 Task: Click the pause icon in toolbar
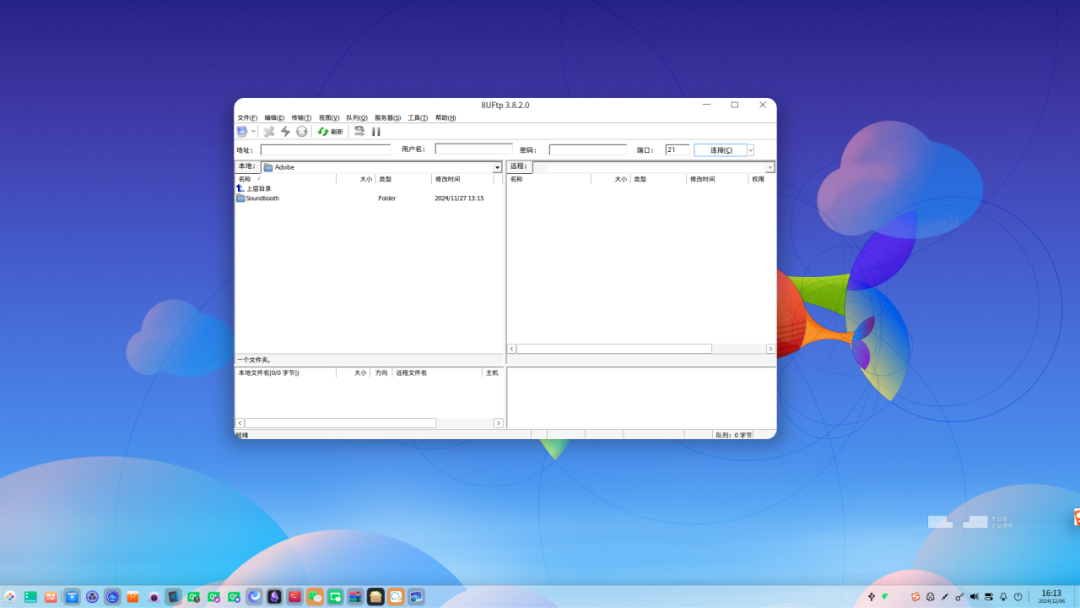[376, 131]
